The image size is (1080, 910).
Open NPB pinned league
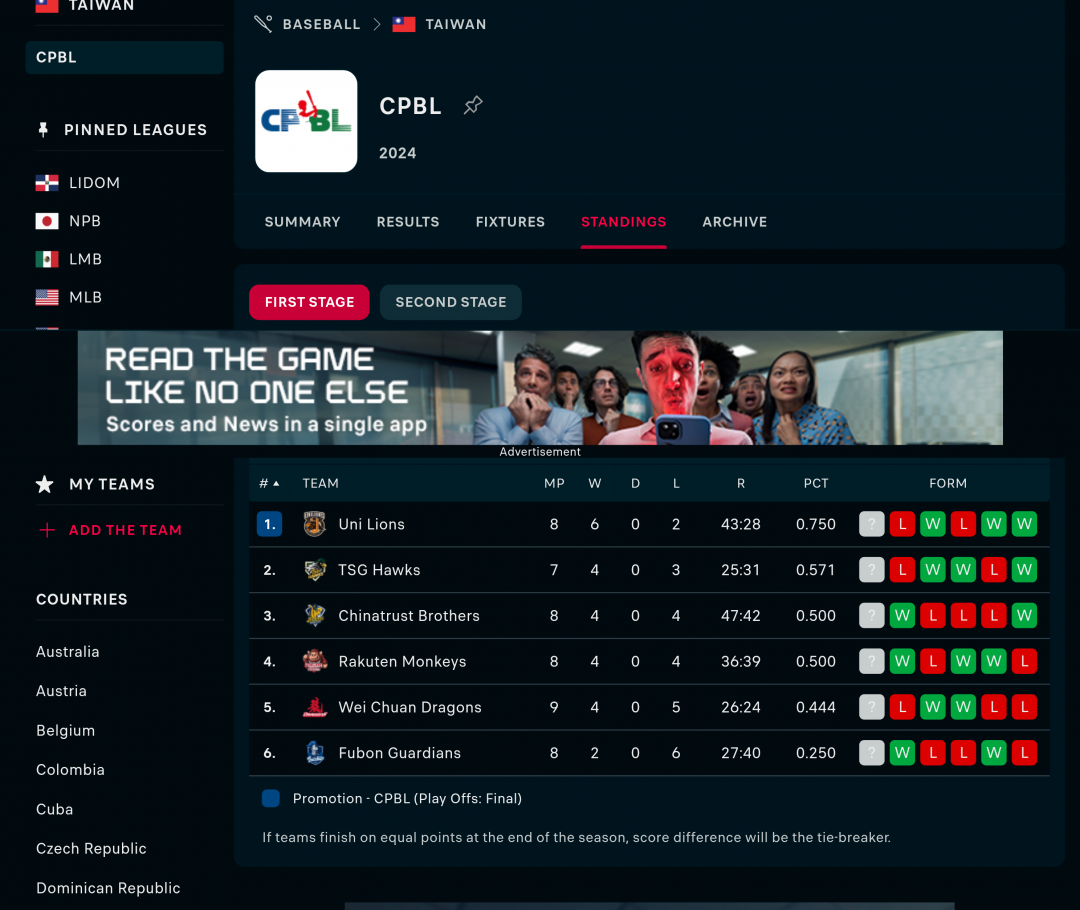pos(85,221)
